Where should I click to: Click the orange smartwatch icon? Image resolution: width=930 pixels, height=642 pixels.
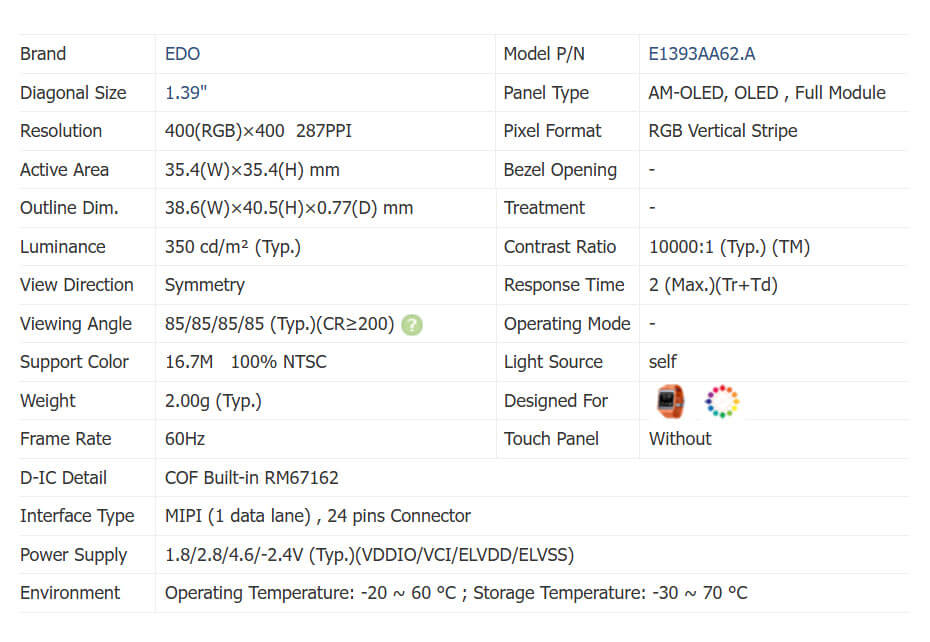coord(670,400)
